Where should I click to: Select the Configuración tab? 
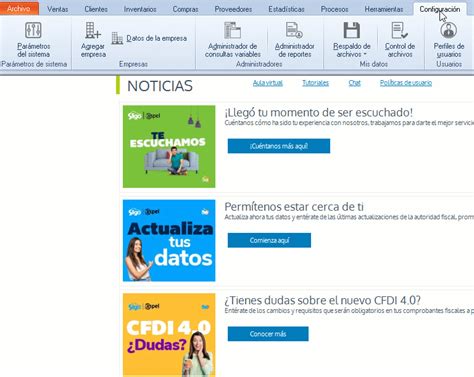[x=440, y=9]
